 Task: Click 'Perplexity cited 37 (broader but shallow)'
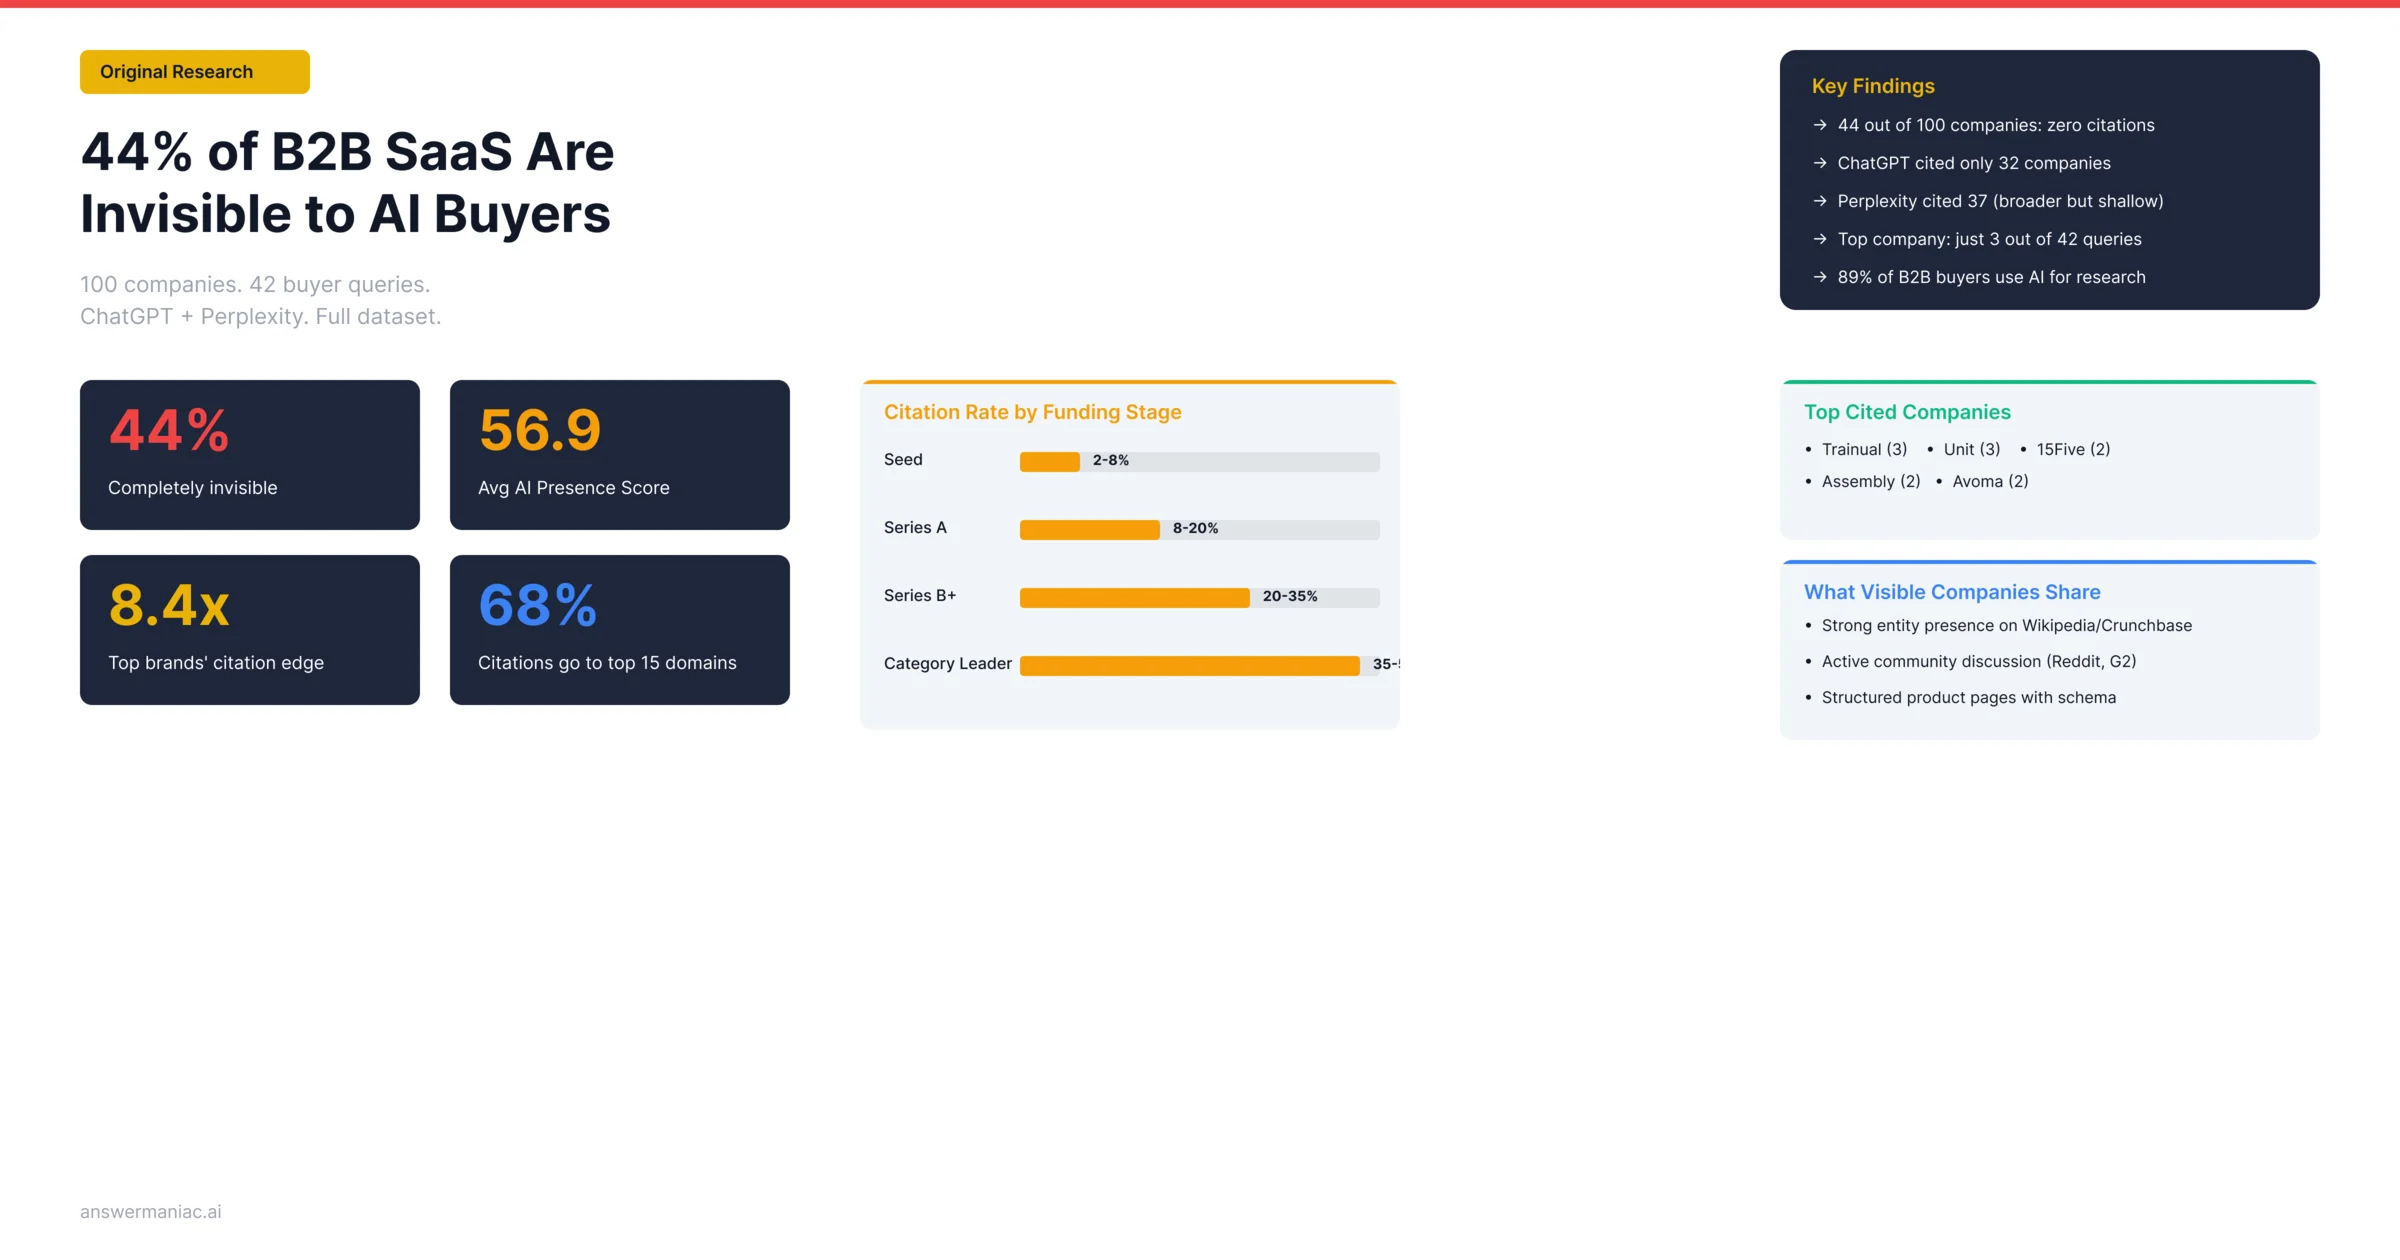(x=2001, y=201)
